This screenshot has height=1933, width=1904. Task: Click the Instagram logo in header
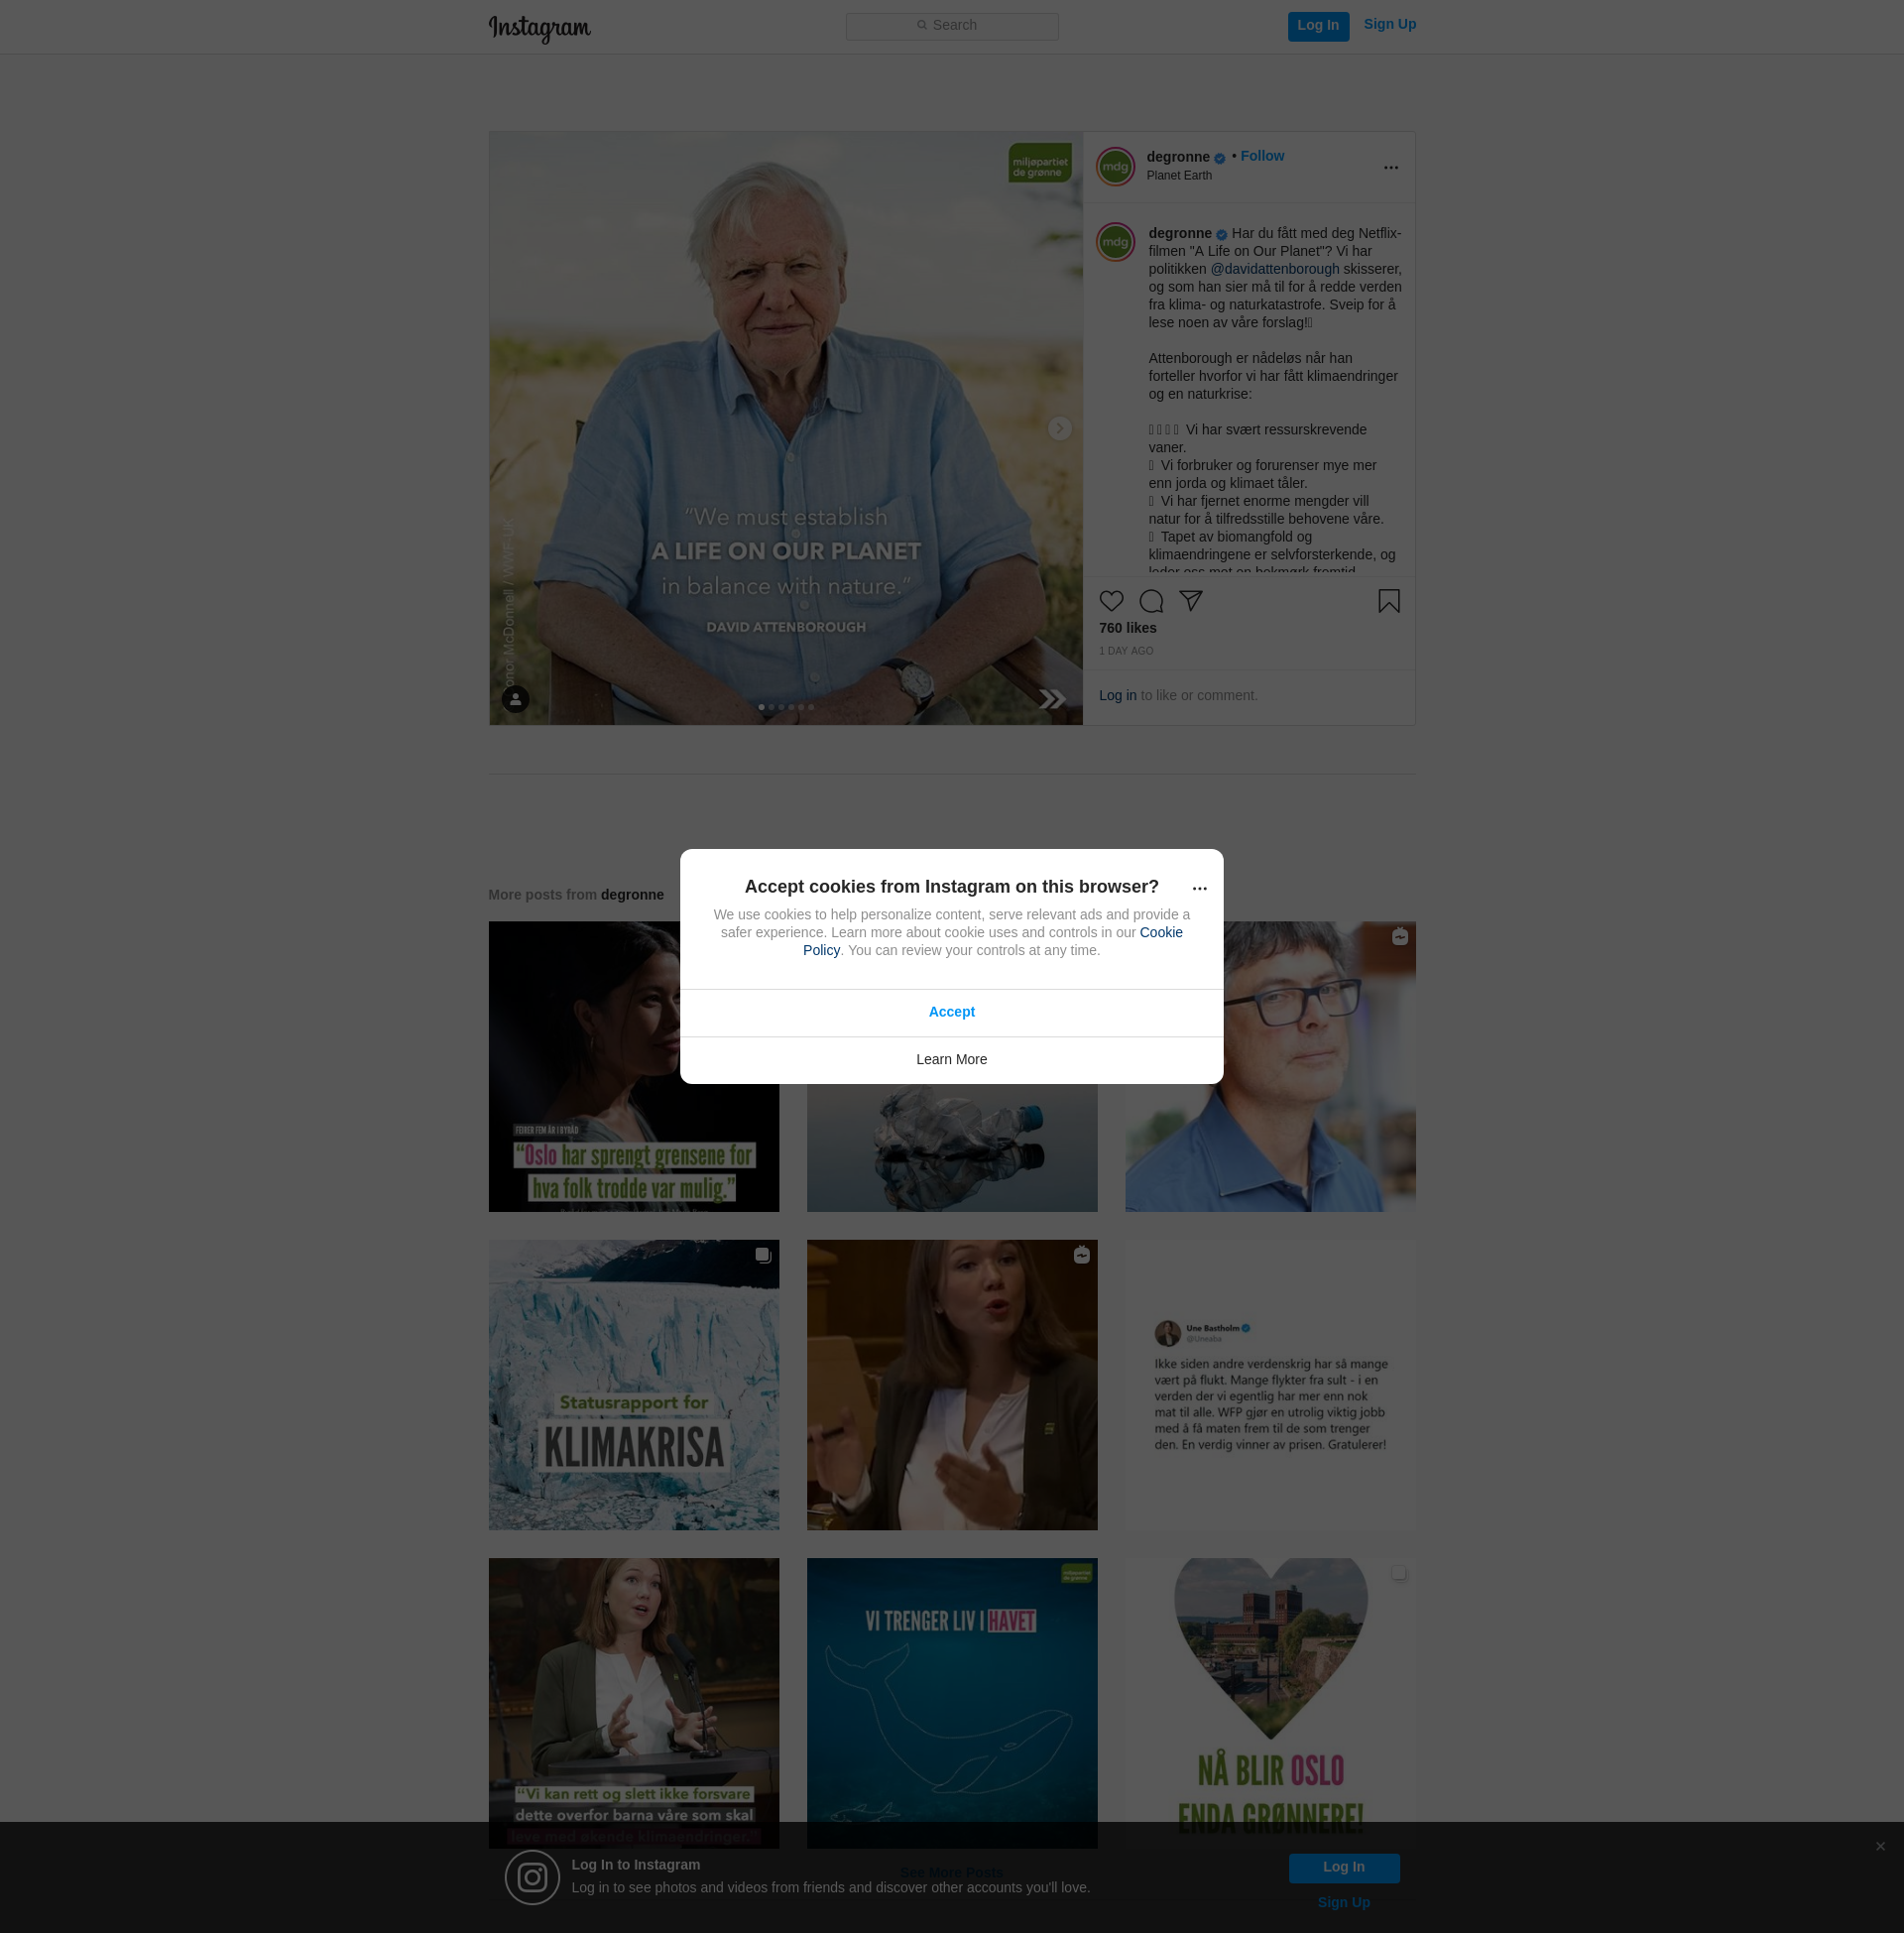[x=539, y=28]
